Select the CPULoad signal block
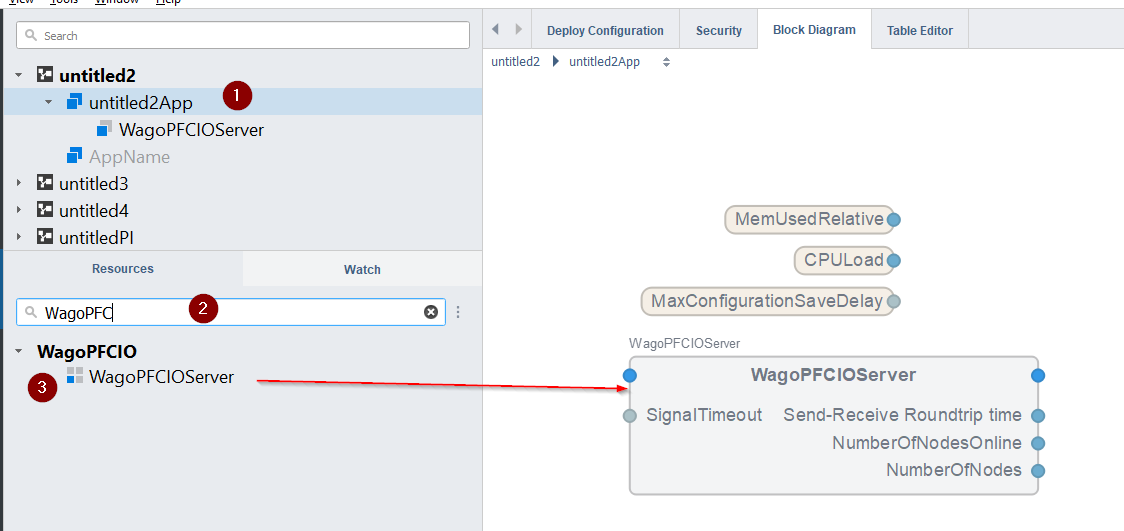The image size is (1124, 531). click(844, 261)
